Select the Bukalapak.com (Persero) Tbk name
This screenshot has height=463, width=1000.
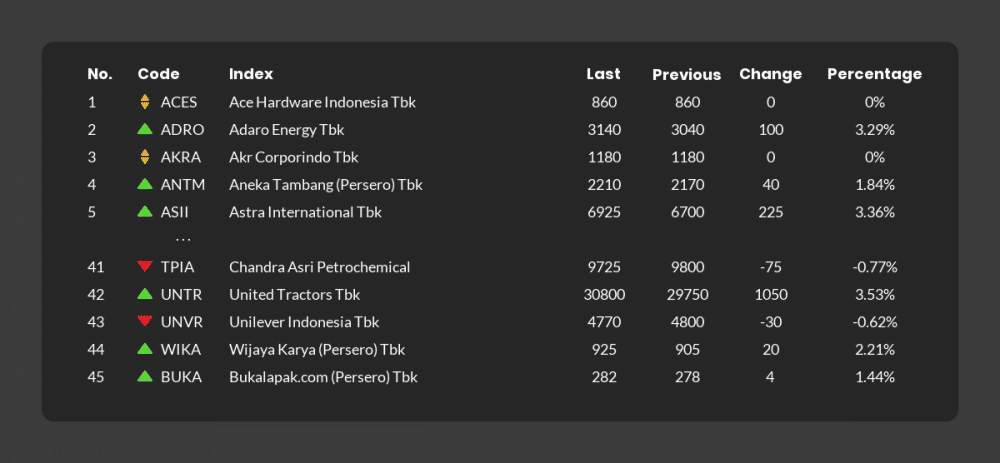coord(323,377)
